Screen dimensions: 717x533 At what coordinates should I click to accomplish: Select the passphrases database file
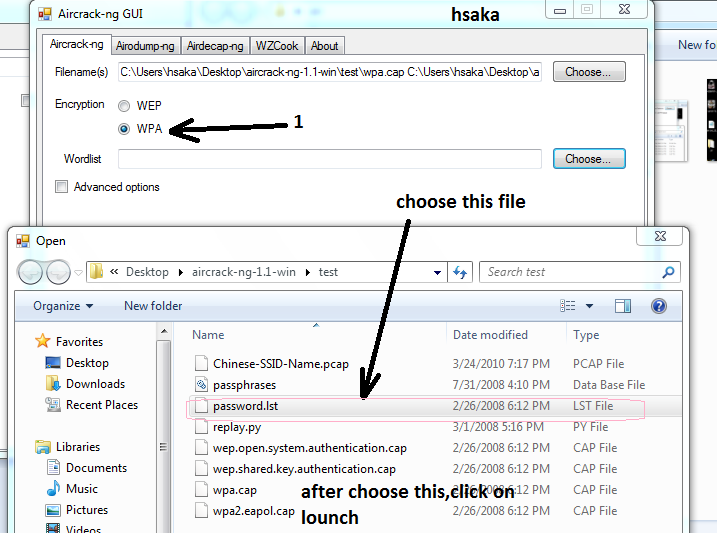pos(244,385)
